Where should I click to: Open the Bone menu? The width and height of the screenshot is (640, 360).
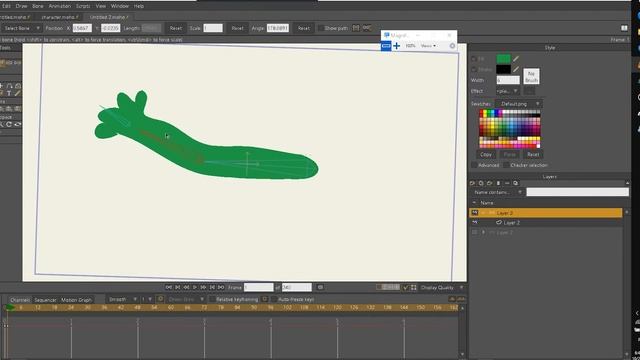click(38, 6)
